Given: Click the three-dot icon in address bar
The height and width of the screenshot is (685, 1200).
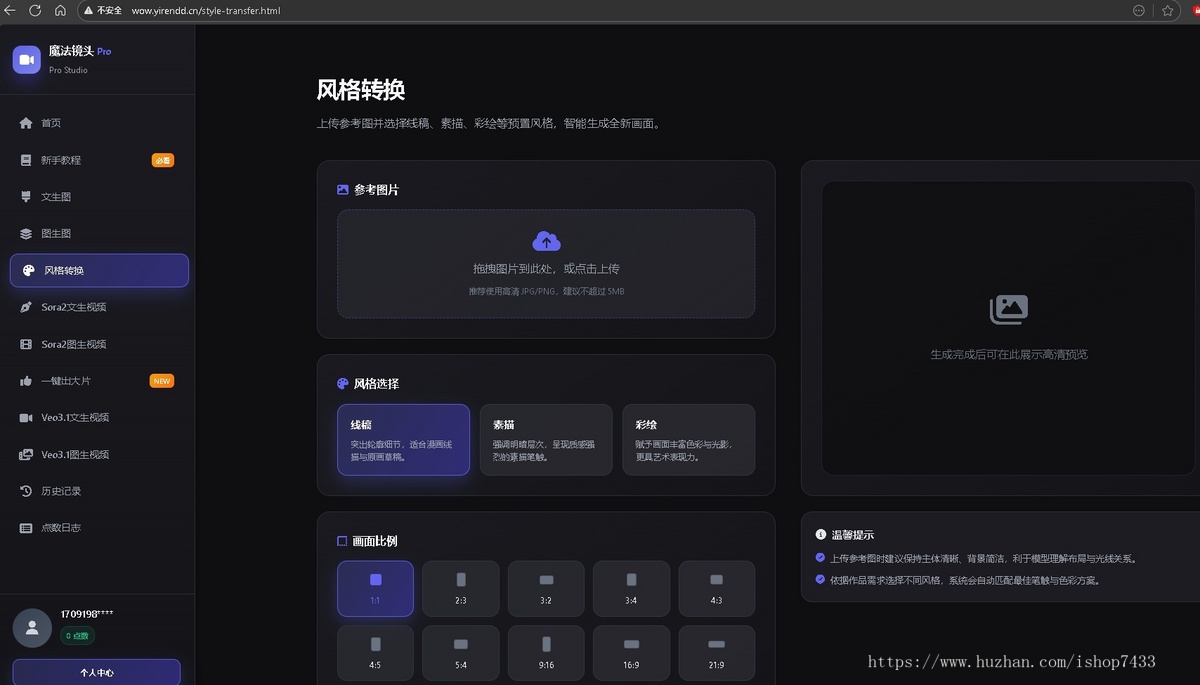Looking at the screenshot, I should click(1138, 10).
